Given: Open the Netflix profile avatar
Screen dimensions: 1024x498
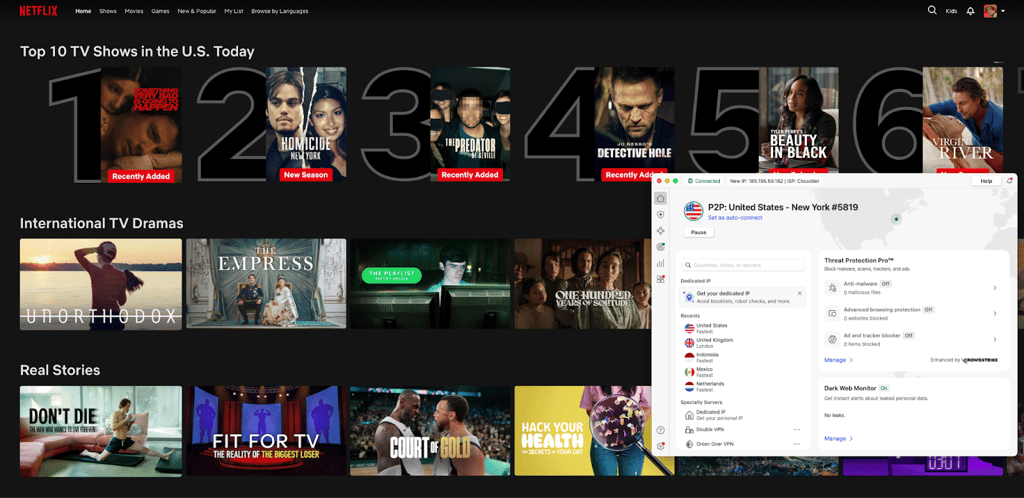Looking at the screenshot, I should tap(990, 11).
